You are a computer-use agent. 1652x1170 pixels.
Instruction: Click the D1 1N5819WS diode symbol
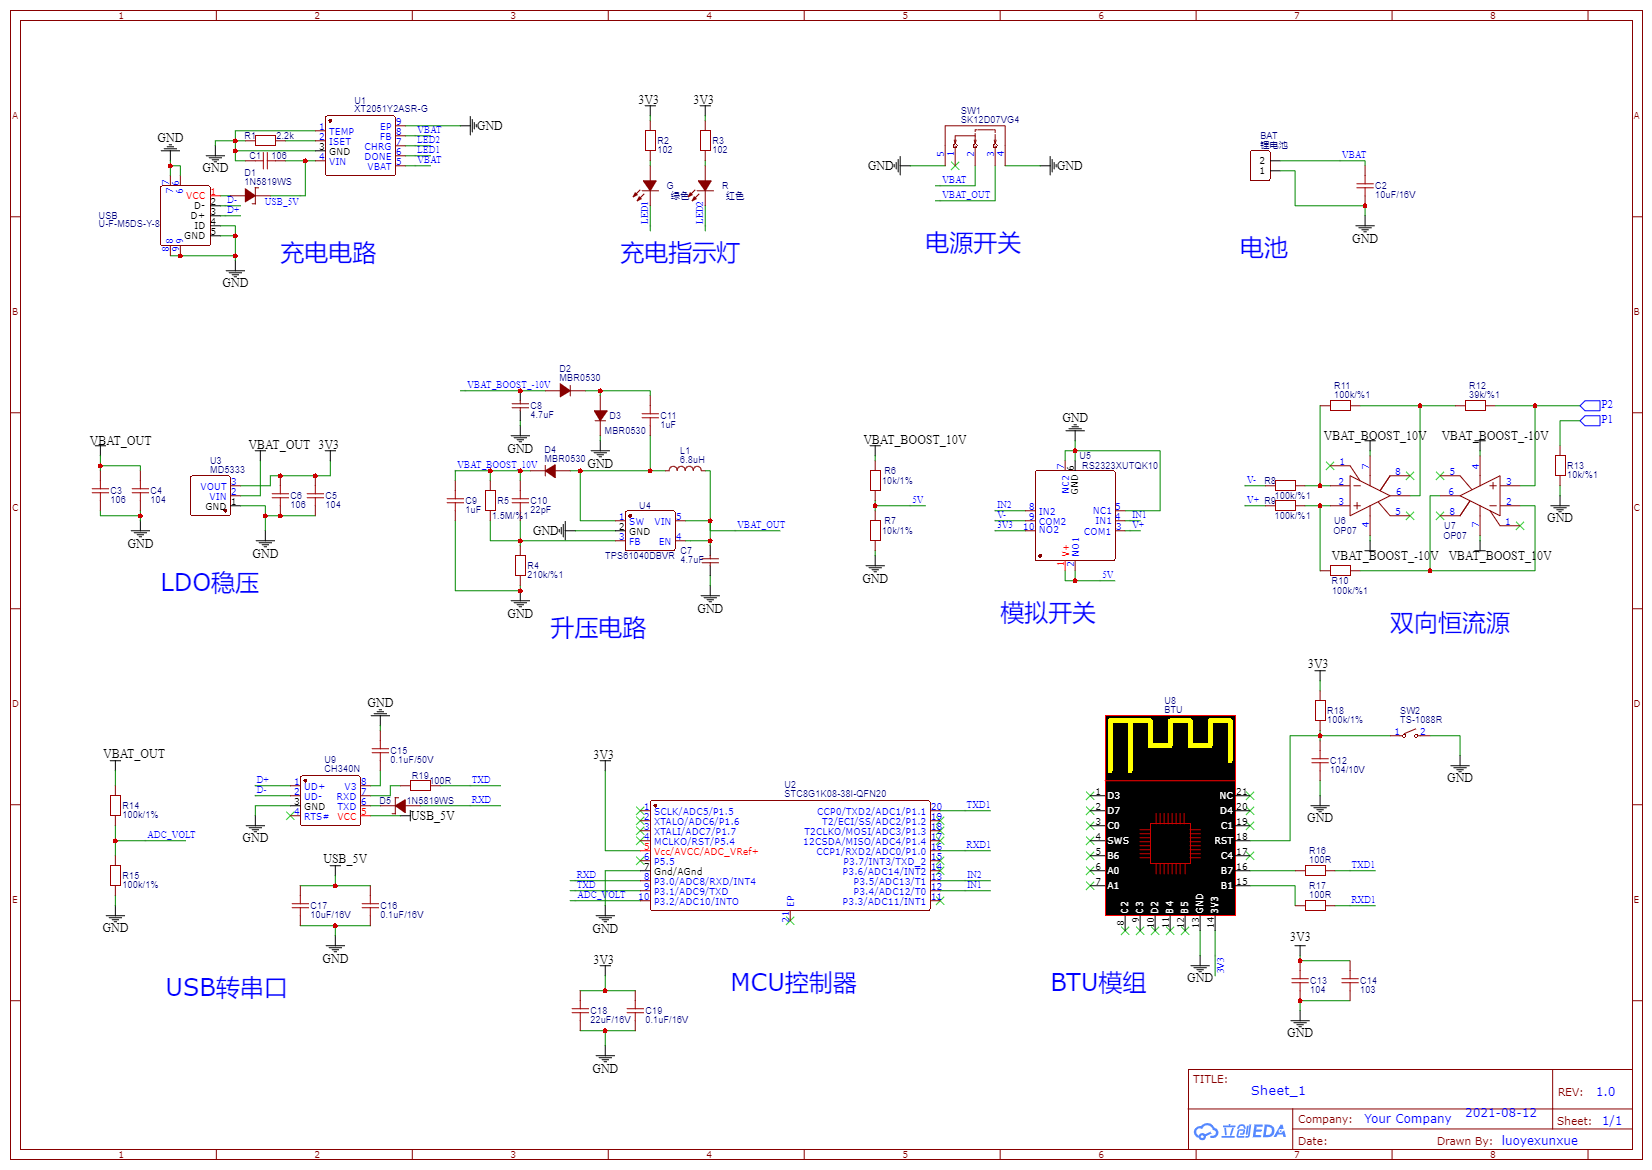pos(250,195)
